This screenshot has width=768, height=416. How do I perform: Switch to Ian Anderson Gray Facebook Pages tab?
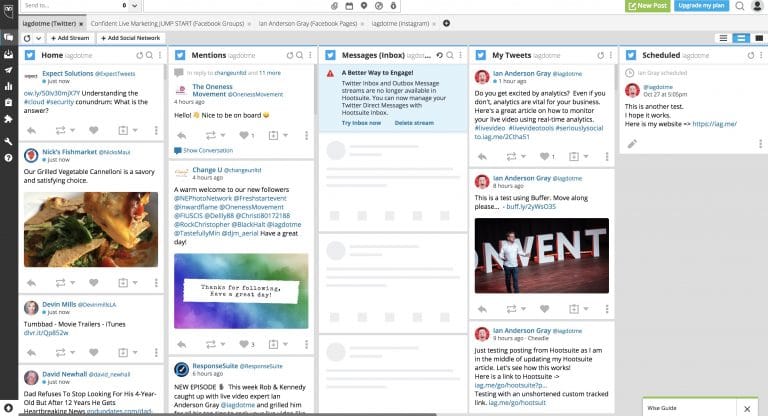coord(308,23)
